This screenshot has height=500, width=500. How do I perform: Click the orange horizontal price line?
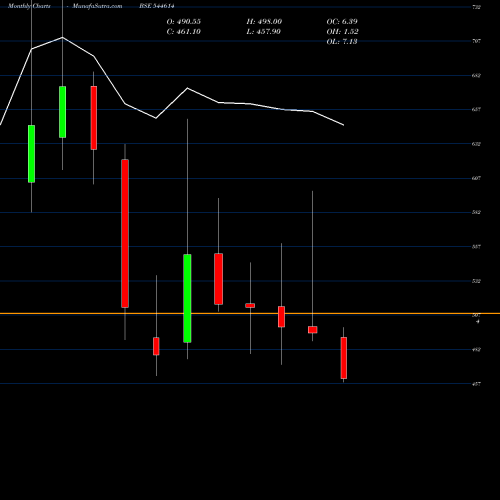click(x=250, y=313)
